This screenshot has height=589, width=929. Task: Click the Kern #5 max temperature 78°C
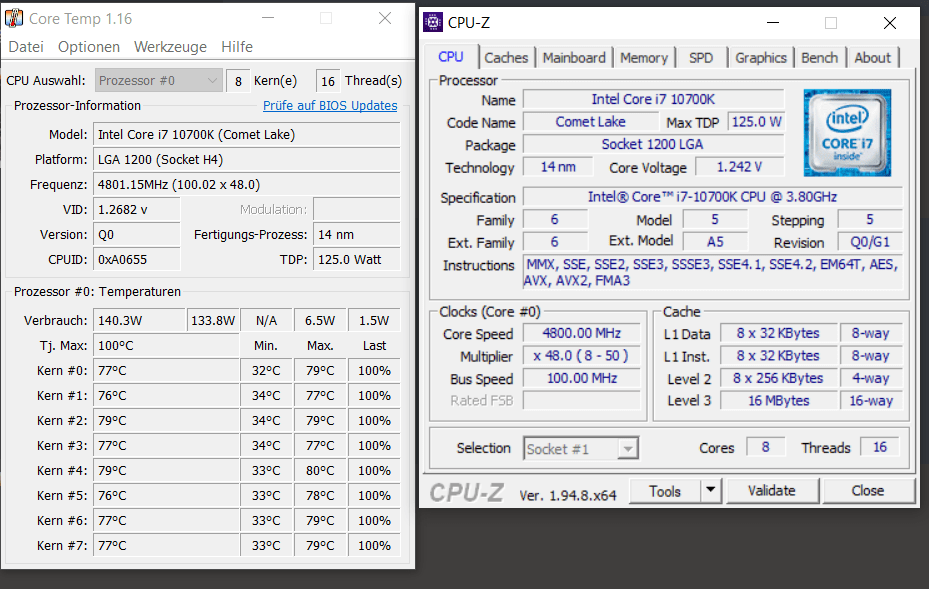[x=321, y=495]
